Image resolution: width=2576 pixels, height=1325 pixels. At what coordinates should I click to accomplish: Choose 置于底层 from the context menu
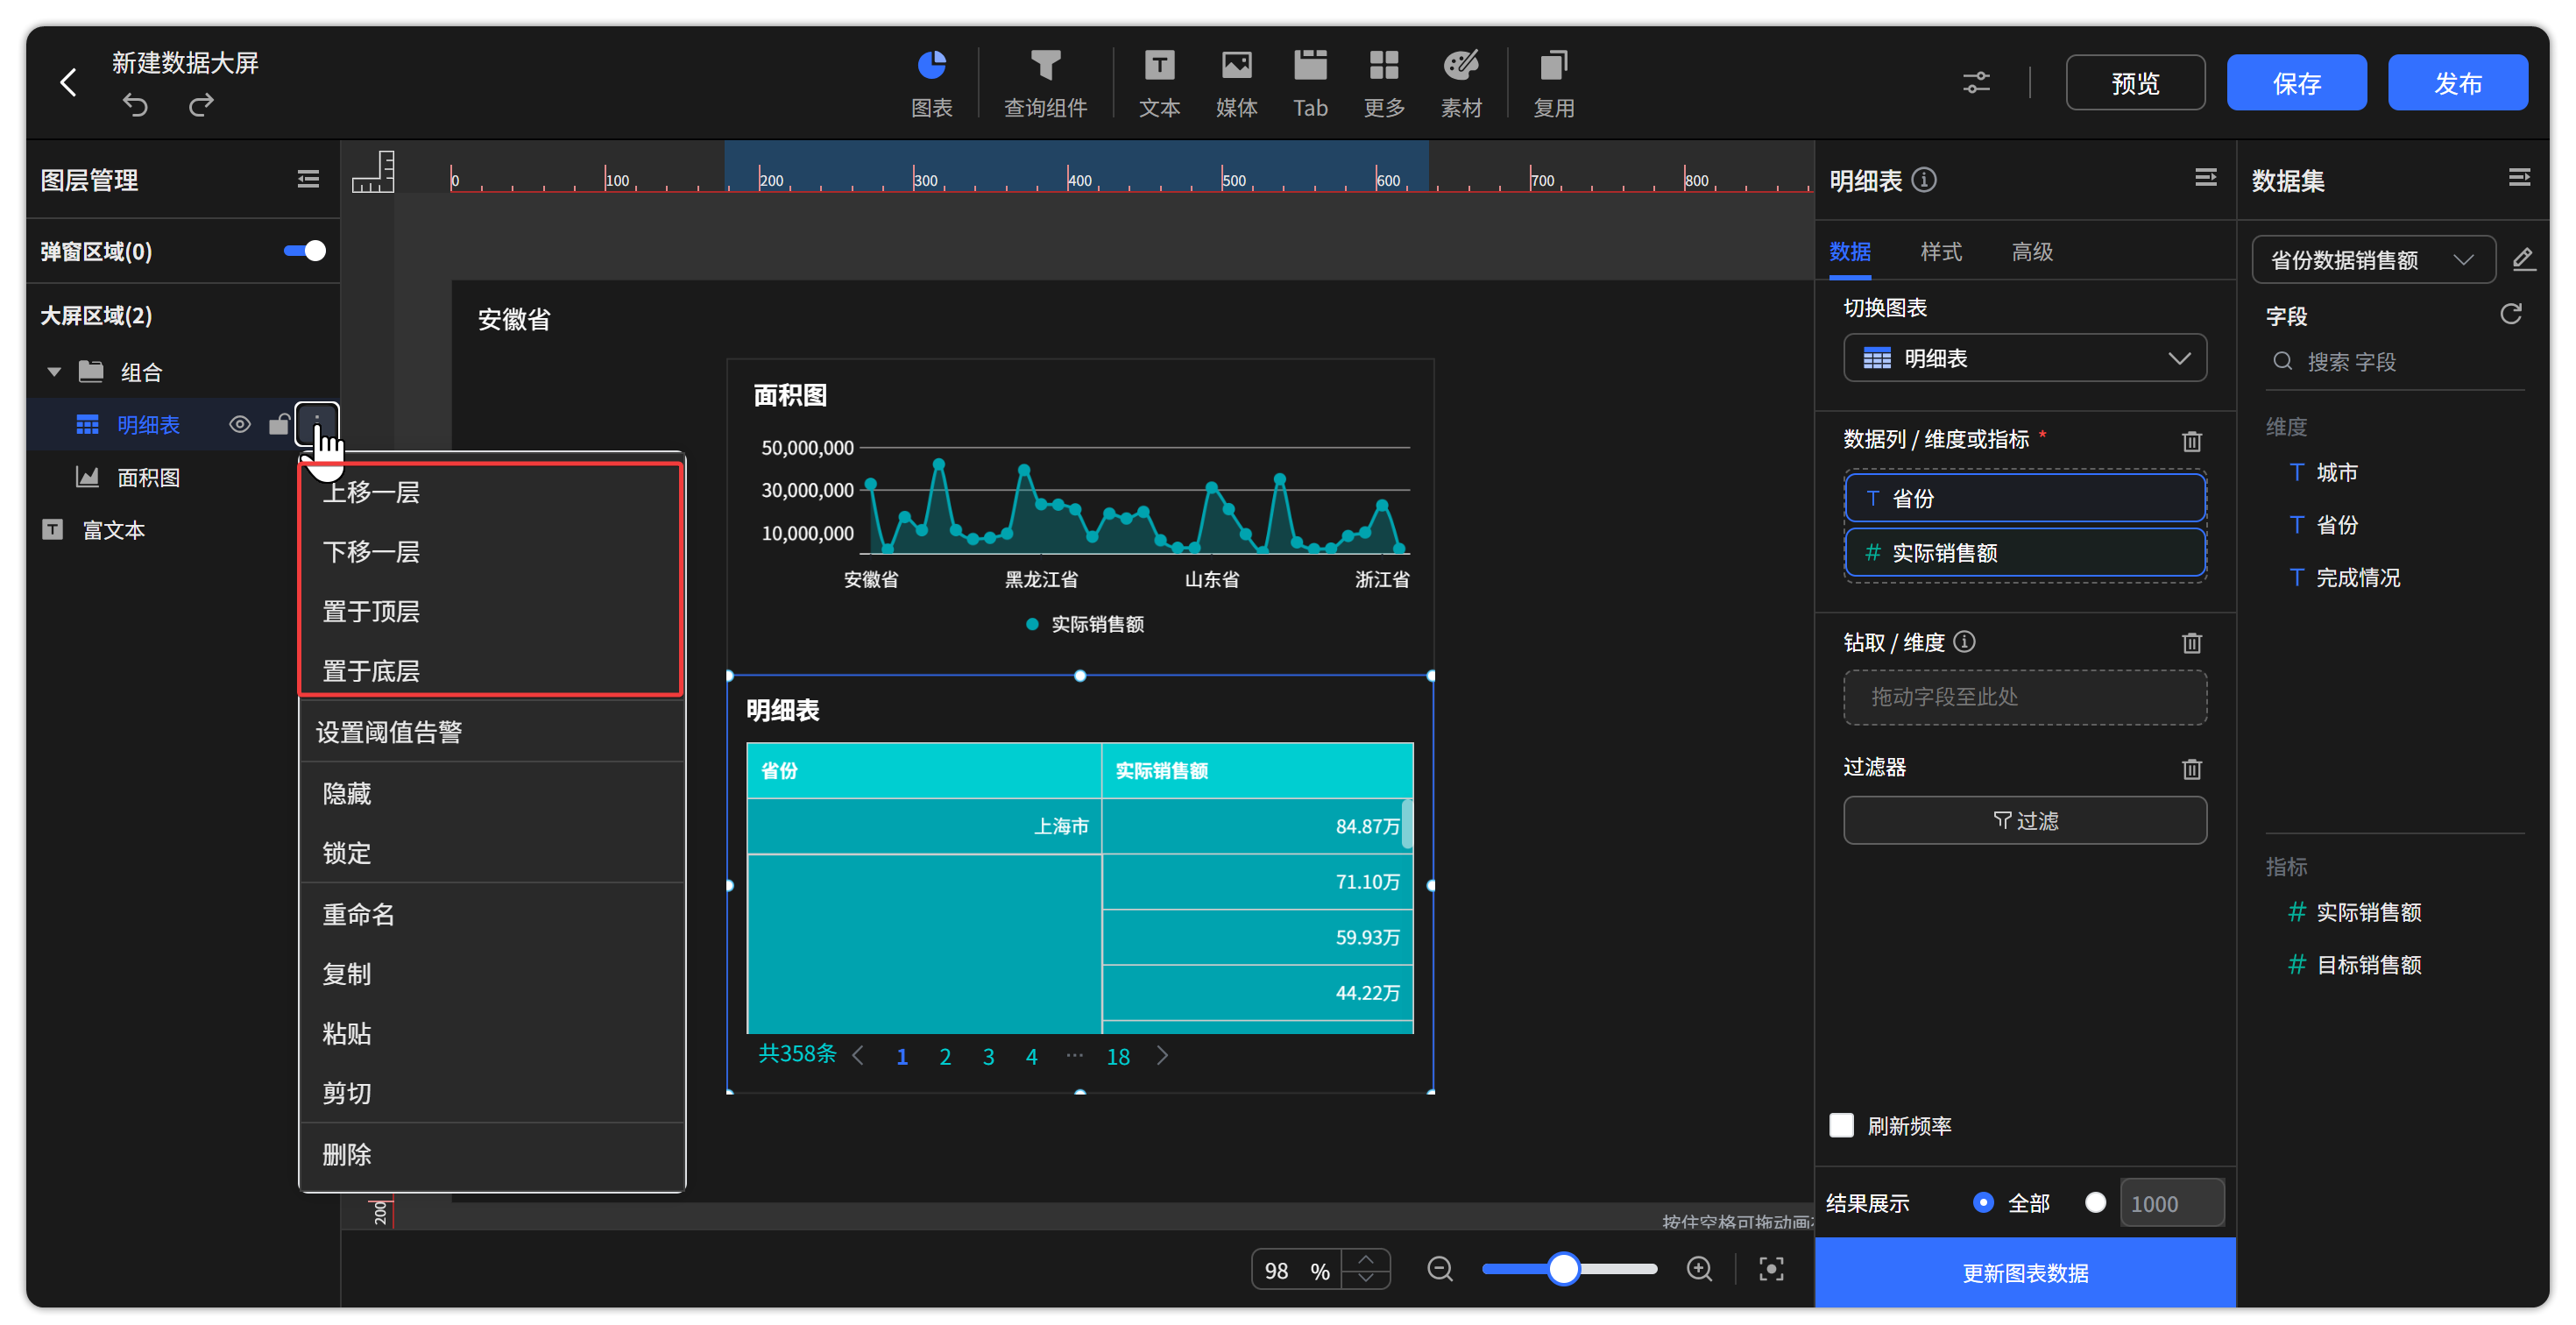[x=371, y=671]
